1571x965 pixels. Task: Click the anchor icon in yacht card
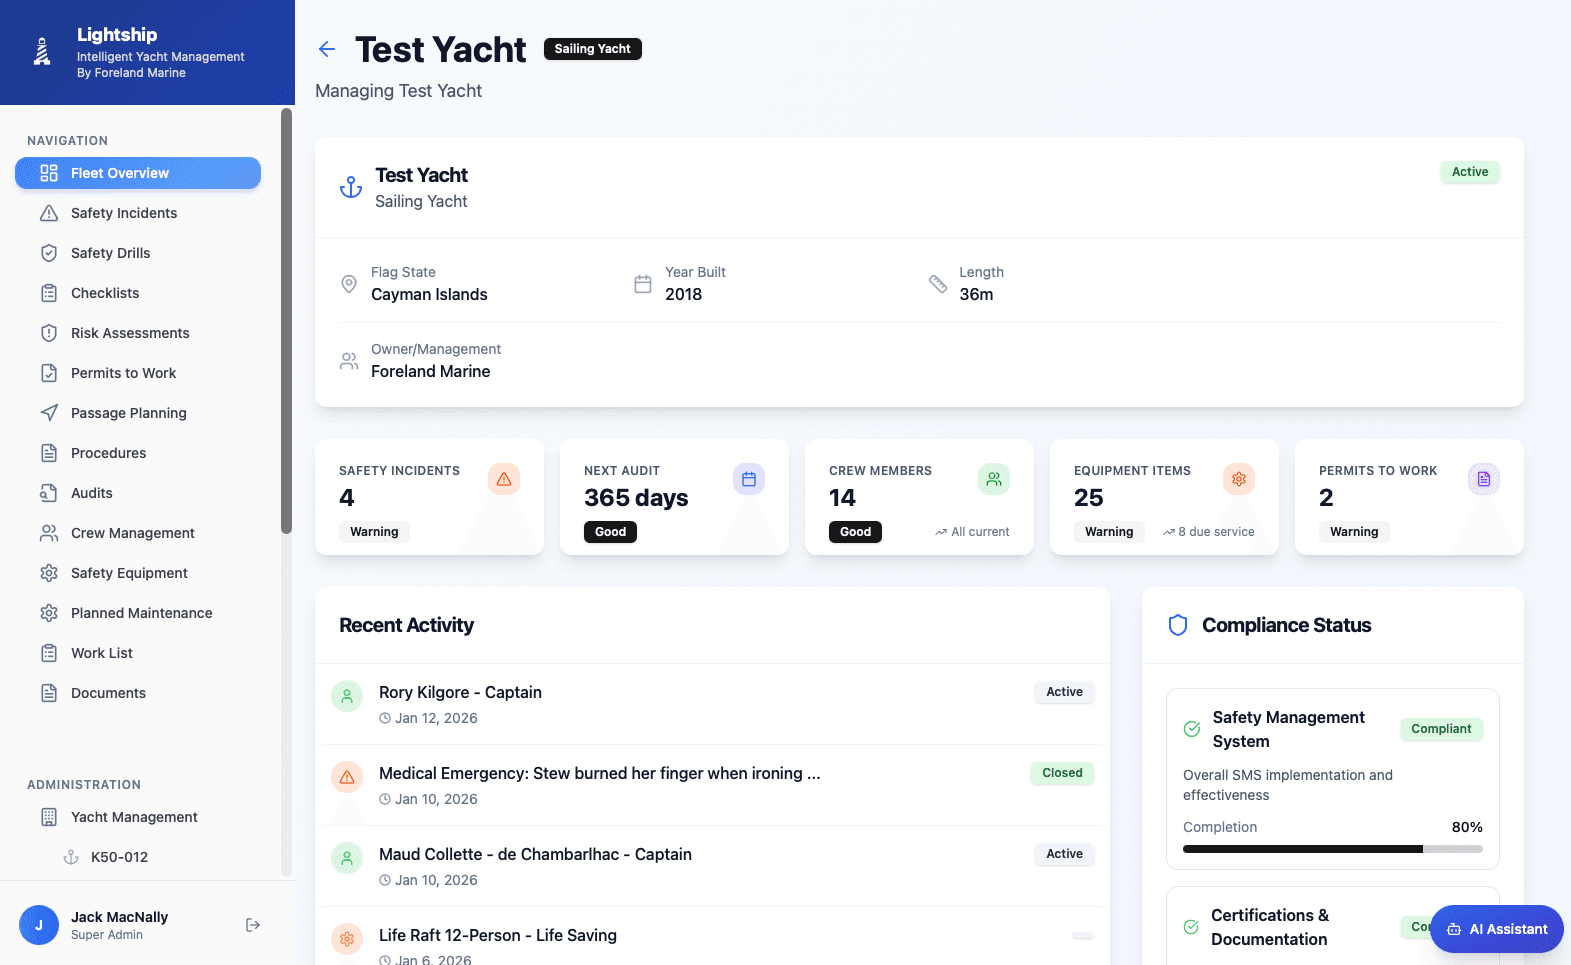click(351, 187)
